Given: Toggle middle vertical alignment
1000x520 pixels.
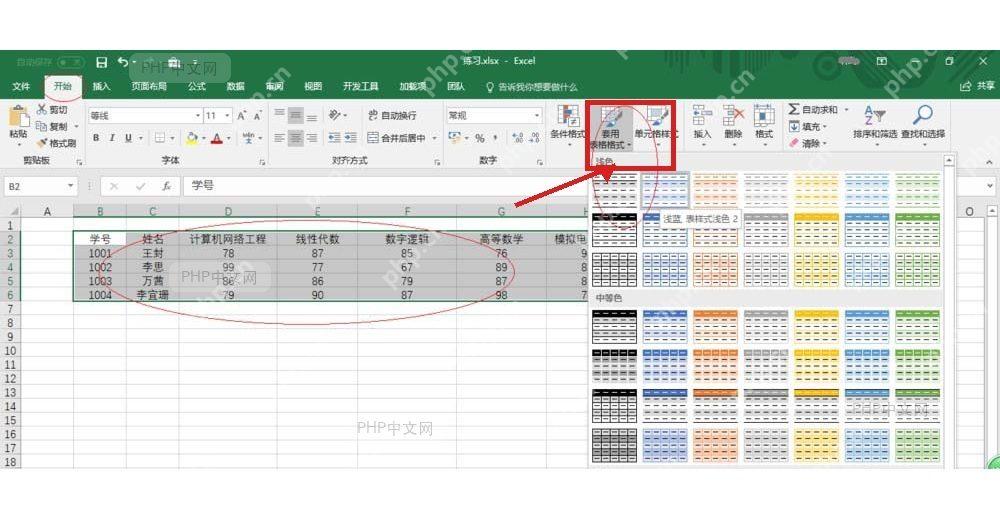Looking at the screenshot, I should (295, 115).
